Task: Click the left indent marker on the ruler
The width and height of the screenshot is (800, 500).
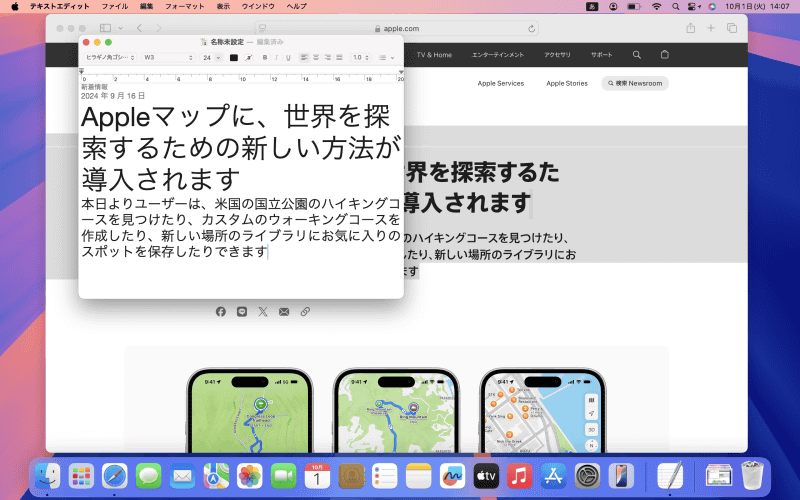Action: [82, 71]
